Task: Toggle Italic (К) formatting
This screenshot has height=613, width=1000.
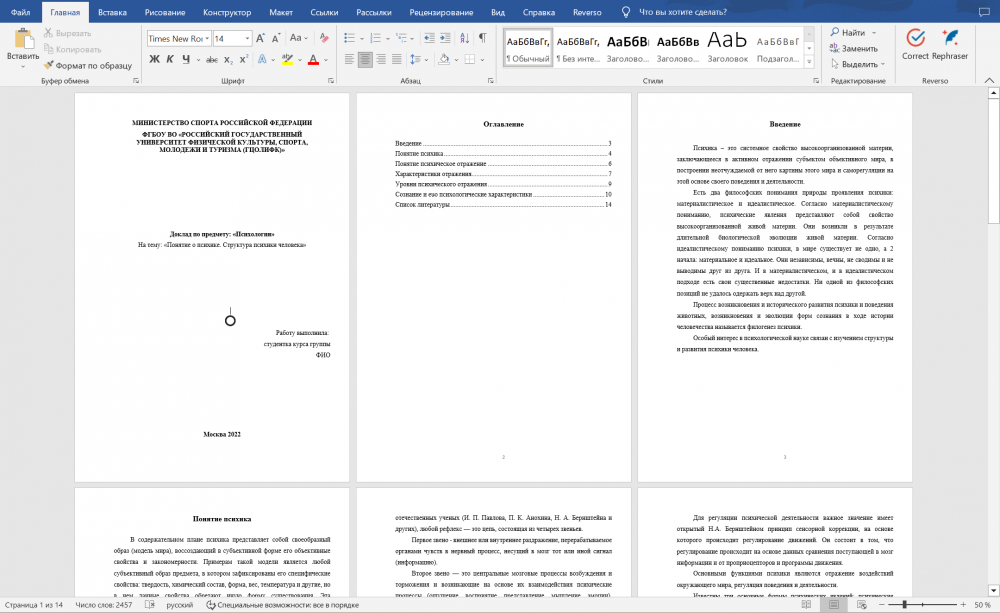Action: 170,59
